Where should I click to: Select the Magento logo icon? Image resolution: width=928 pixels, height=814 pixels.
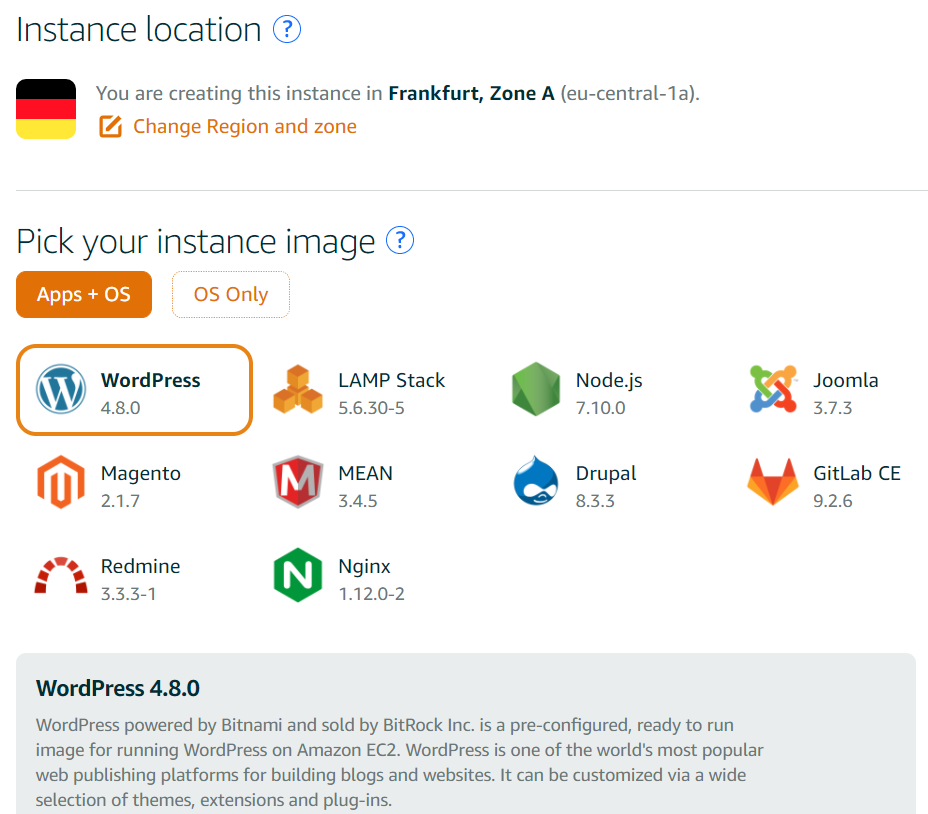(x=61, y=482)
